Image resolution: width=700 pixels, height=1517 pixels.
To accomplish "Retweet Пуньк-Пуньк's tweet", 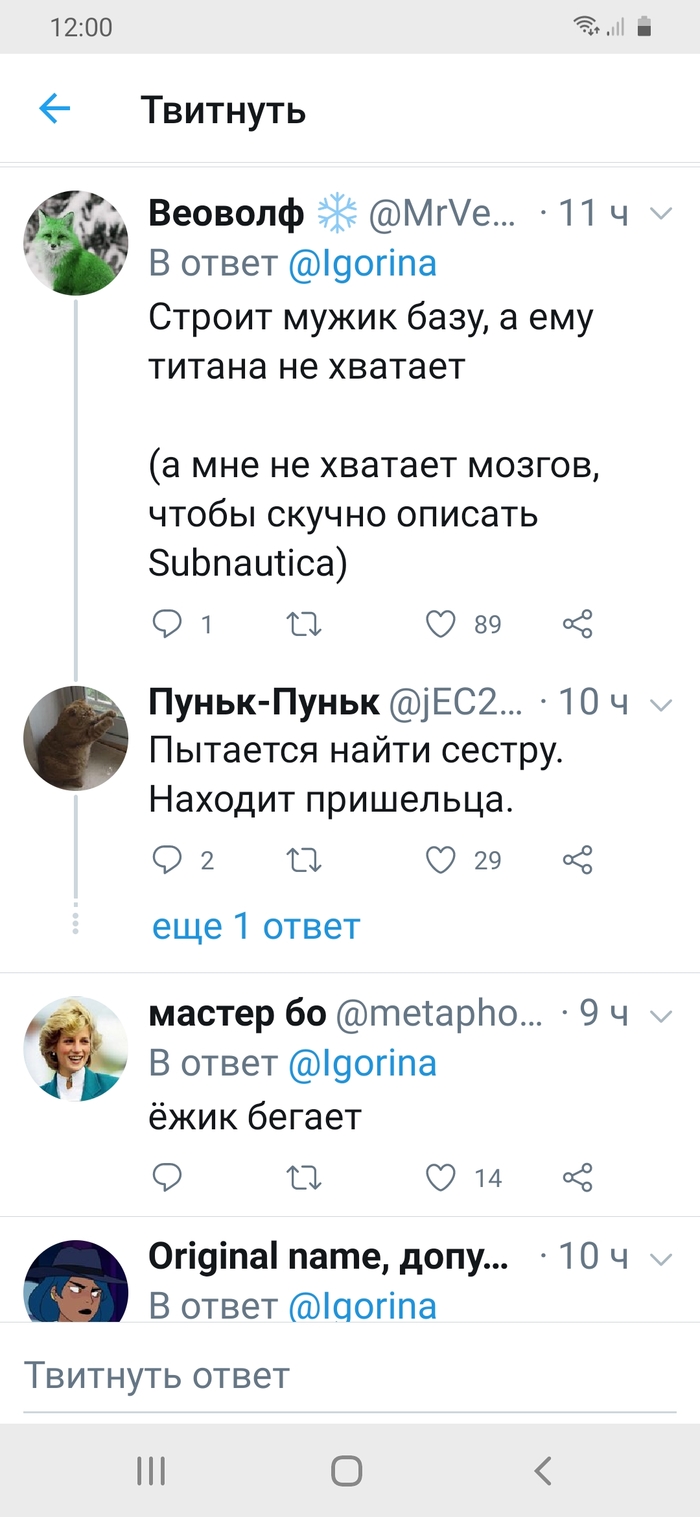I will click(x=303, y=859).
